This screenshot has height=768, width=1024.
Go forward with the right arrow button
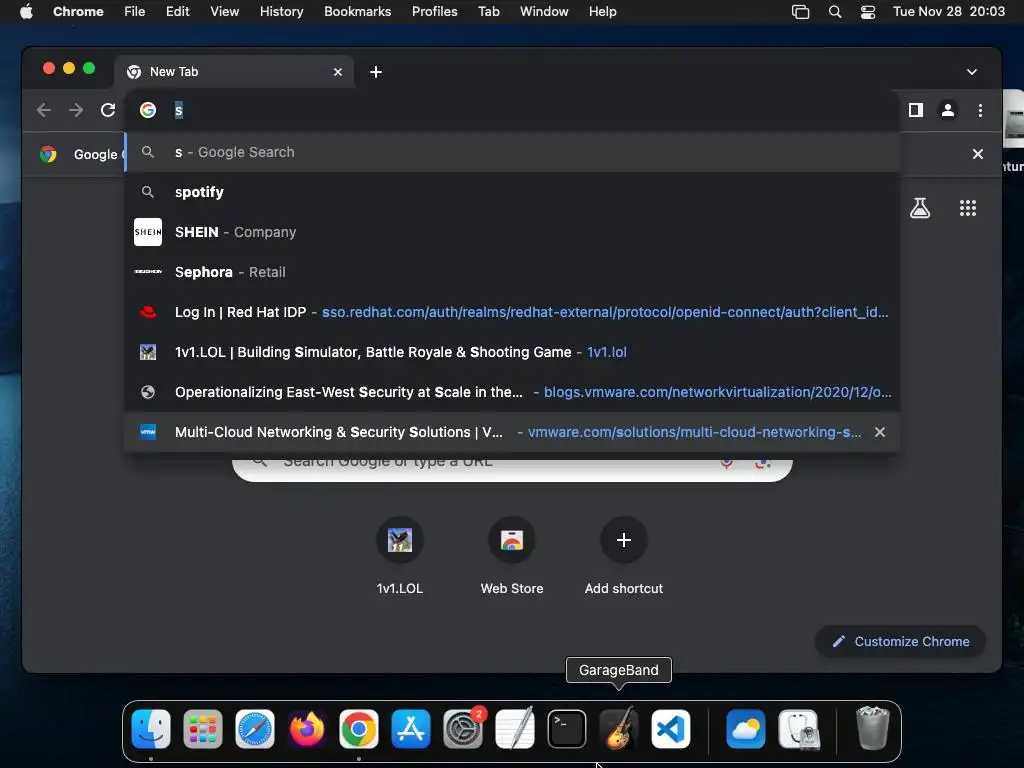pyautogui.click(x=76, y=110)
